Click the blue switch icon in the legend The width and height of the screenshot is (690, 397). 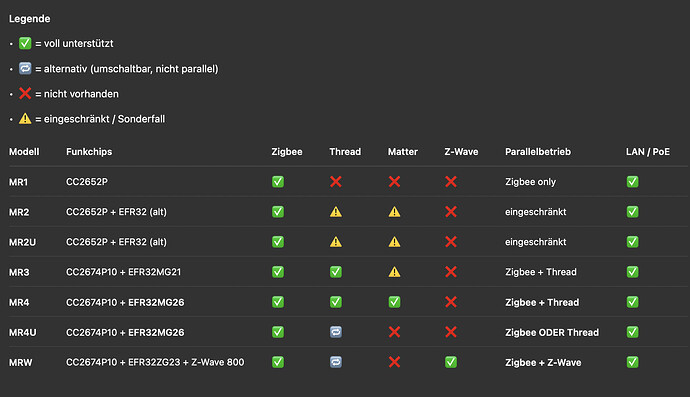pyautogui.click(x=25, y=68)
